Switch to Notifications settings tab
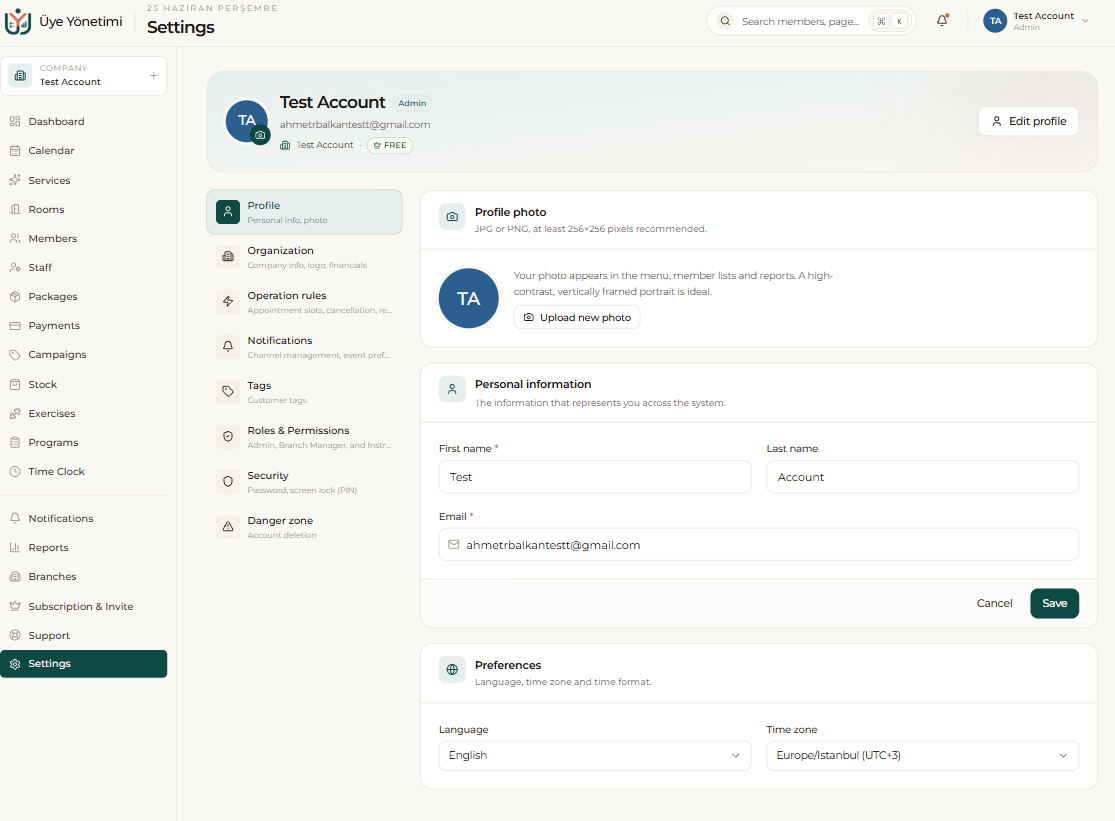This screenshot has height=821, width=1115. pos(304,347)
